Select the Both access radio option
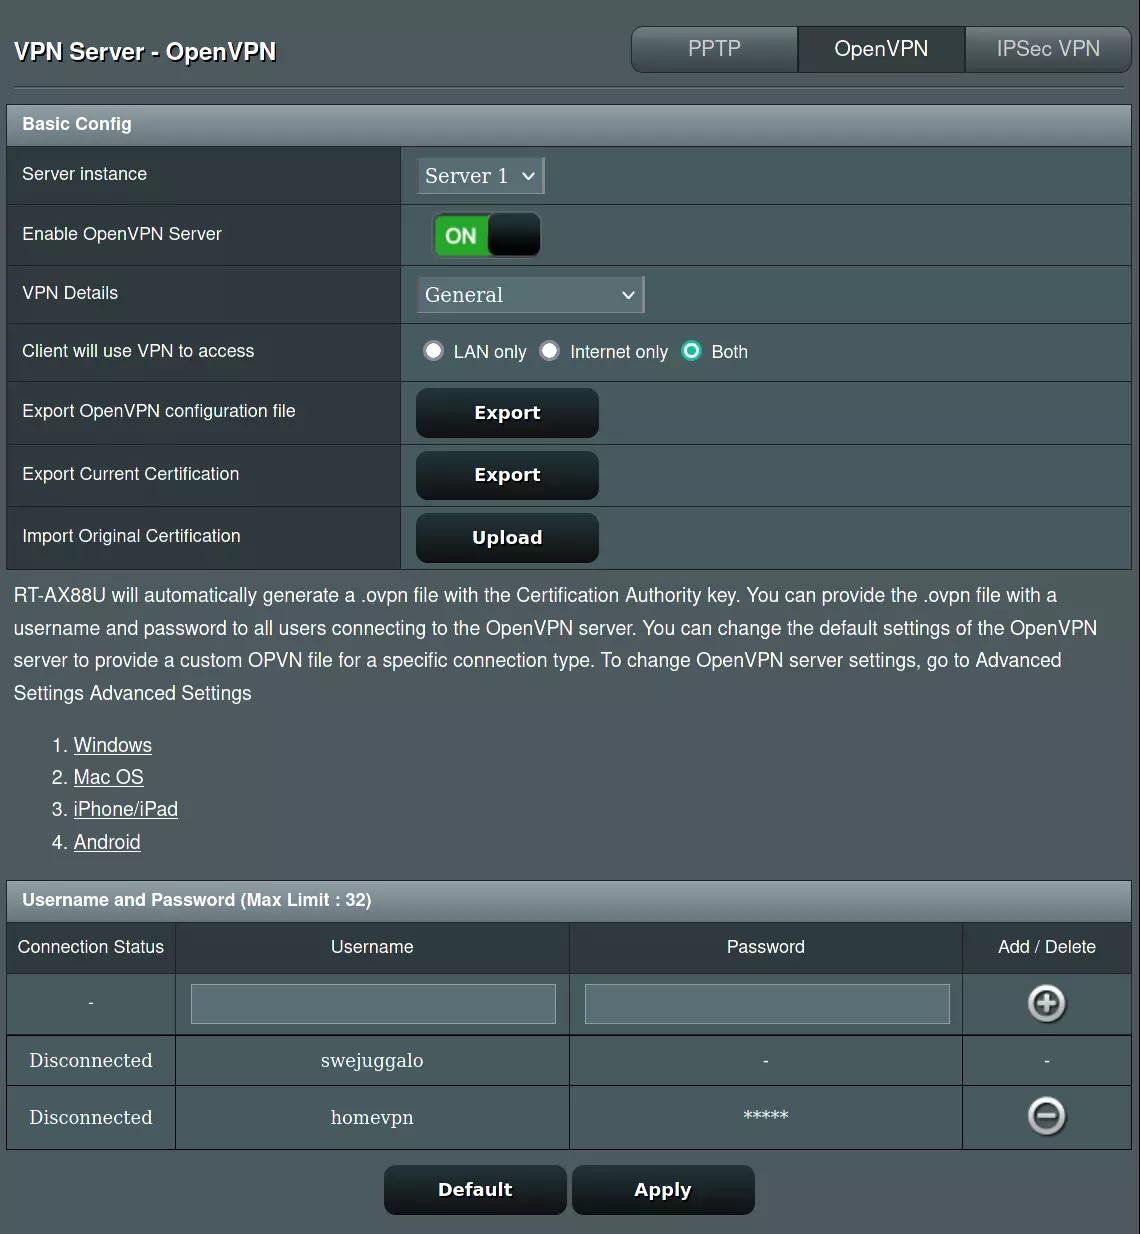The image size is (1140, 1234). pyautogui.click(x=691, y=351)
